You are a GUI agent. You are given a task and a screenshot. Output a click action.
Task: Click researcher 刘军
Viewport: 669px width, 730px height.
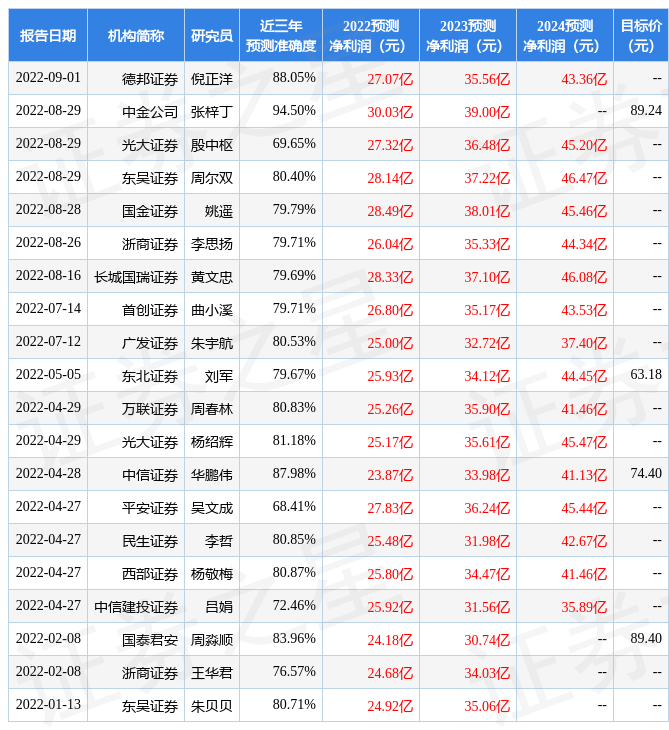click(x=219, y=376)
